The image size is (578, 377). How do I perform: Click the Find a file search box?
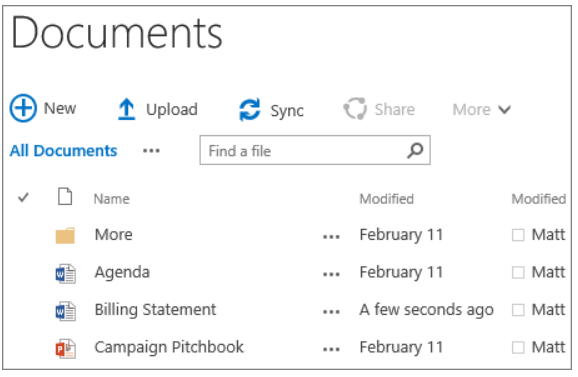(x=315, y=150)
